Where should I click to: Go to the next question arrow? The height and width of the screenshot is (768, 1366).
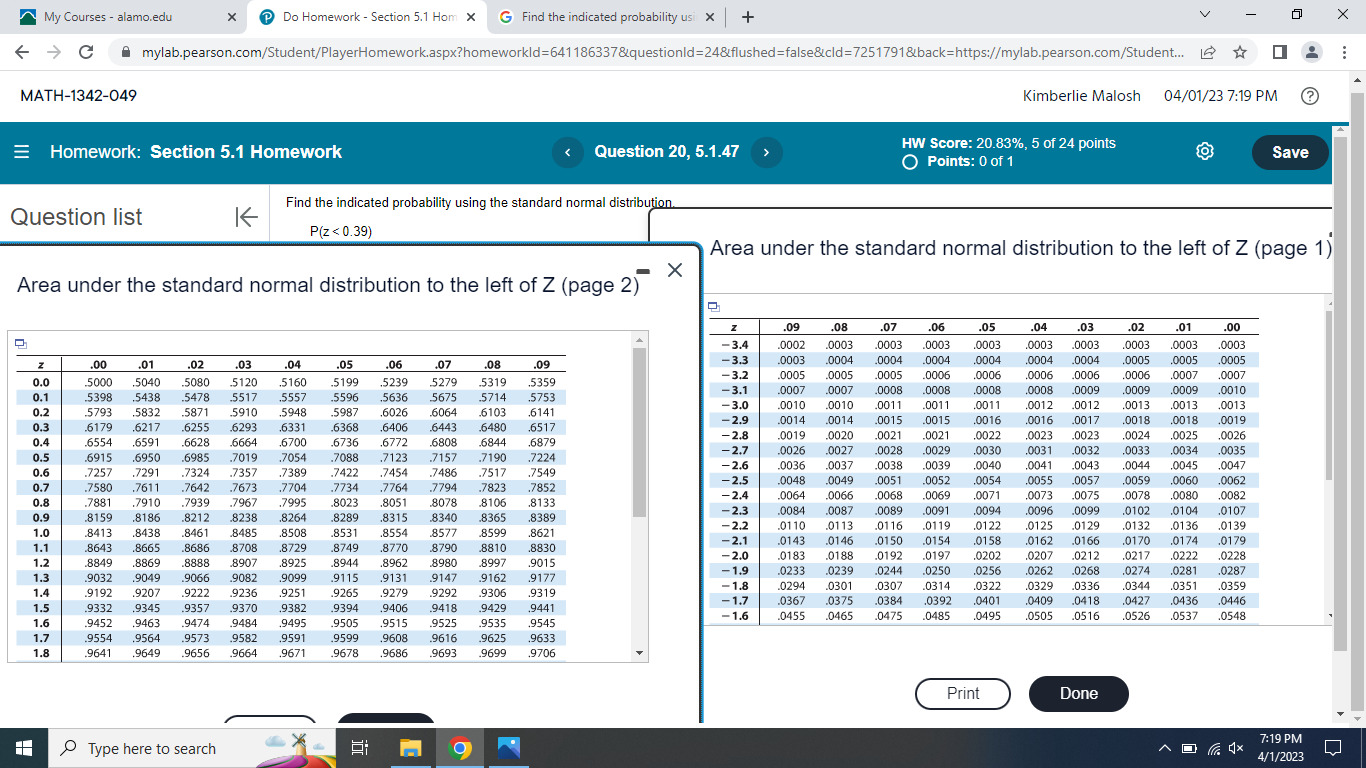(x=765, y=152)
